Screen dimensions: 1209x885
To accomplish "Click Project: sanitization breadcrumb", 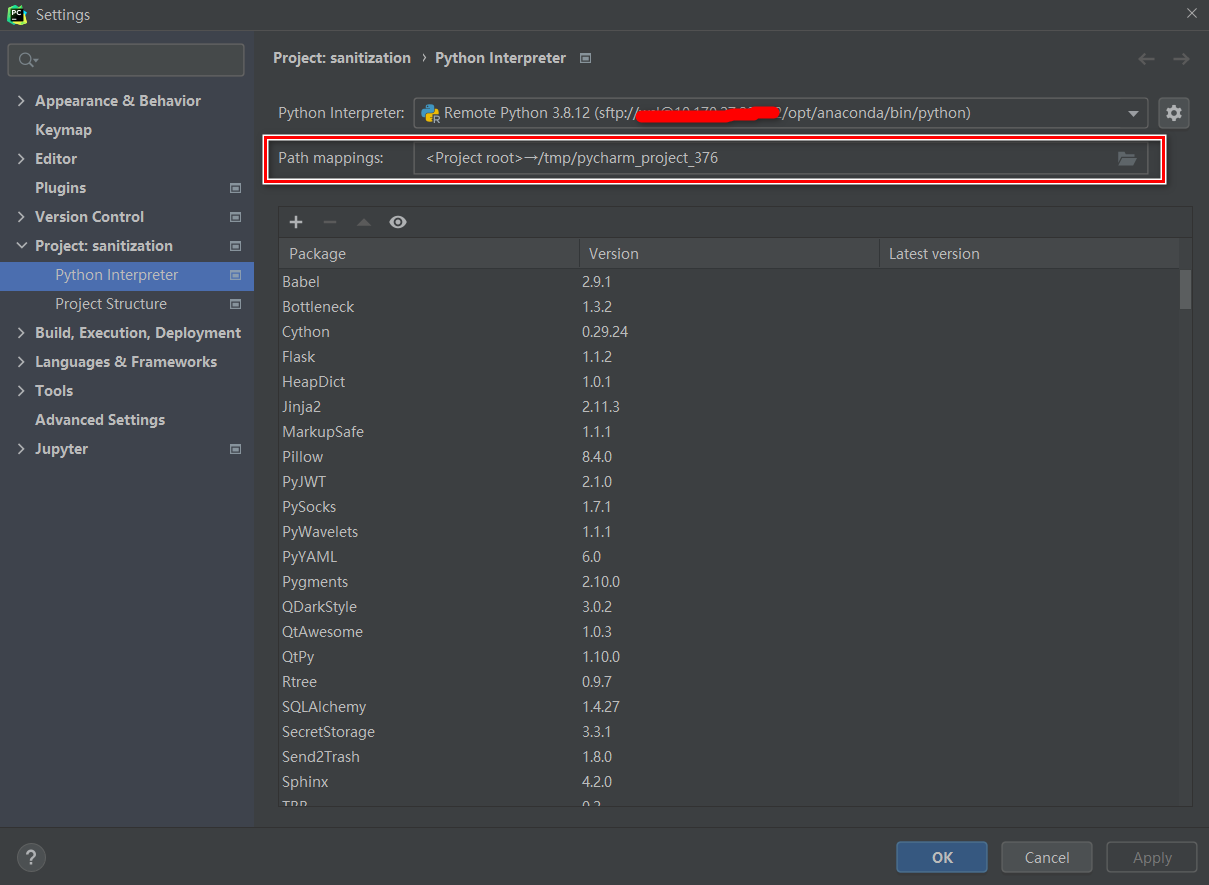I will [x=342, y=58].
